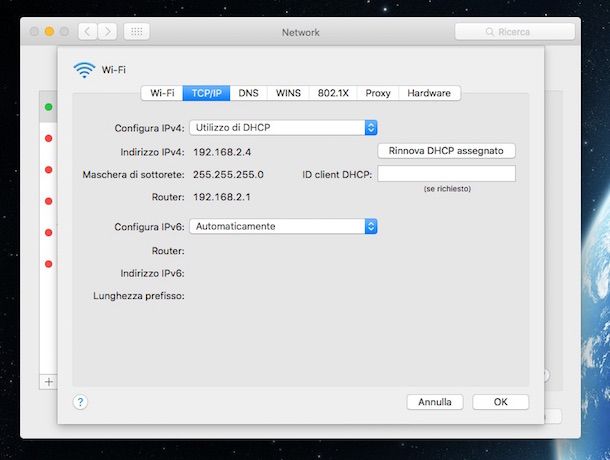Click the Ricerca search field
The height and width of the screenshot is (460, 610).
click(x=515, y=32)
